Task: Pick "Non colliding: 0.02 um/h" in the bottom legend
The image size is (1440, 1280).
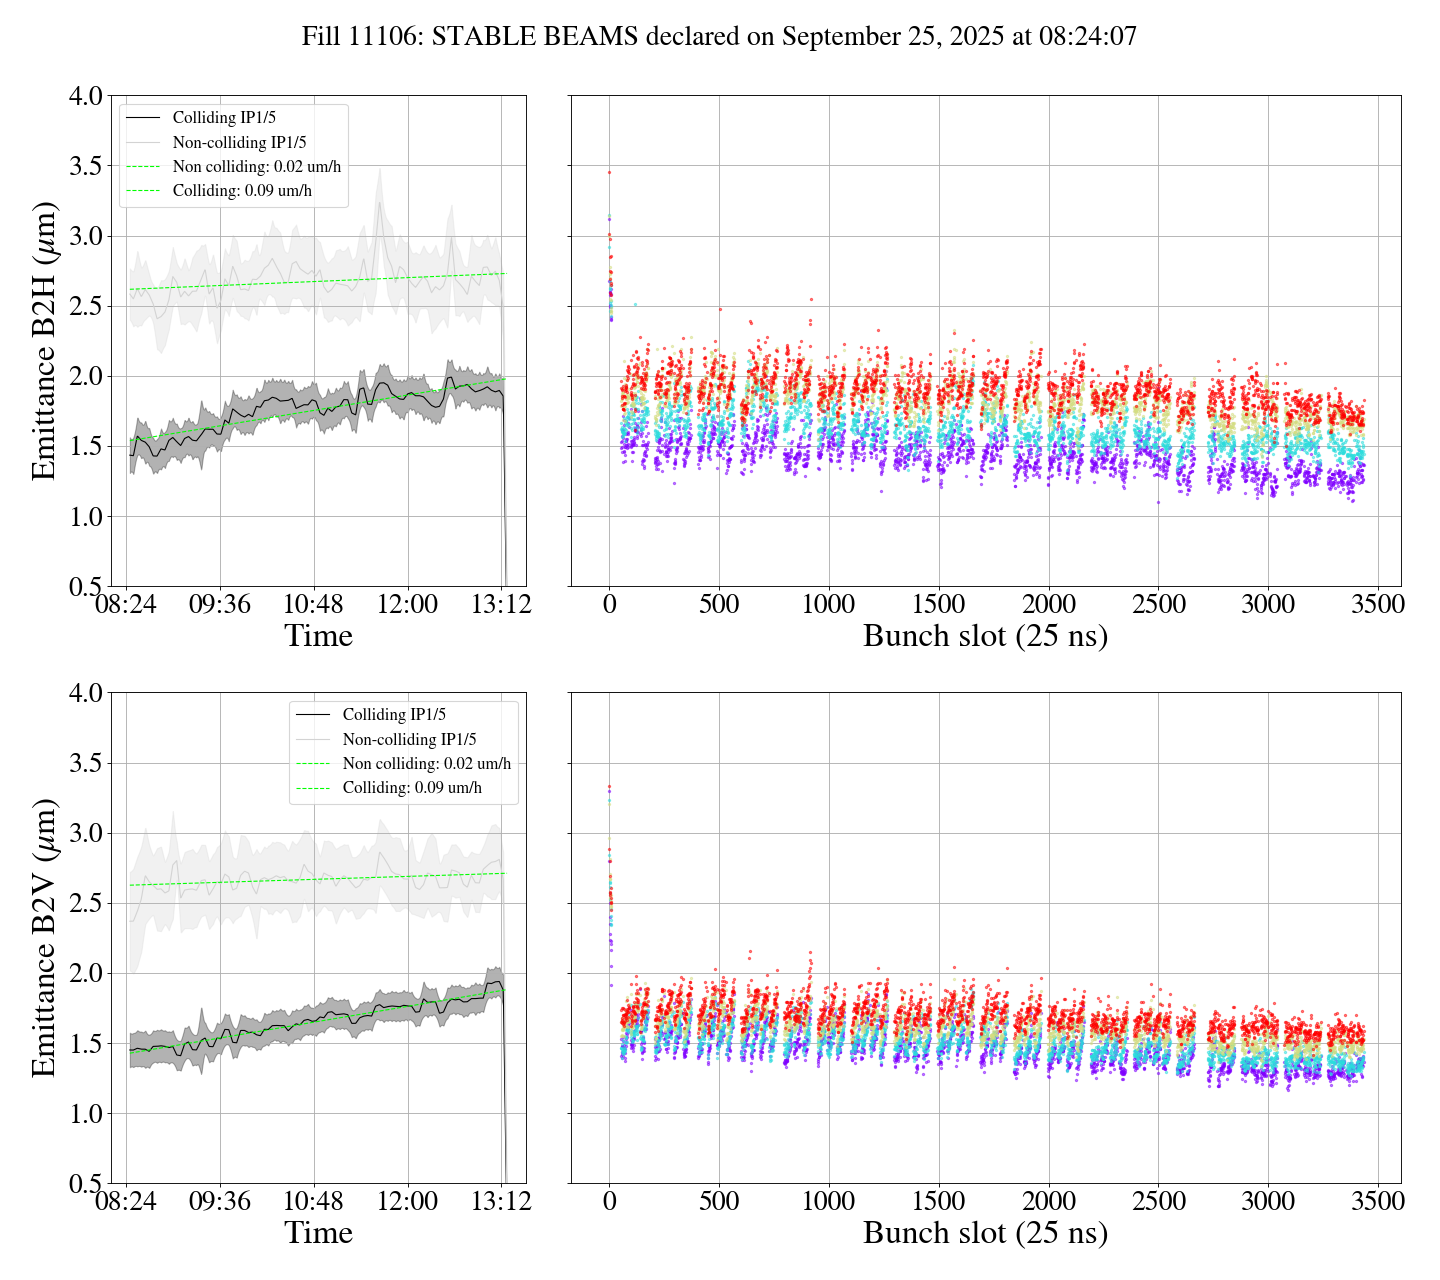Action: [x=426, y=764]
